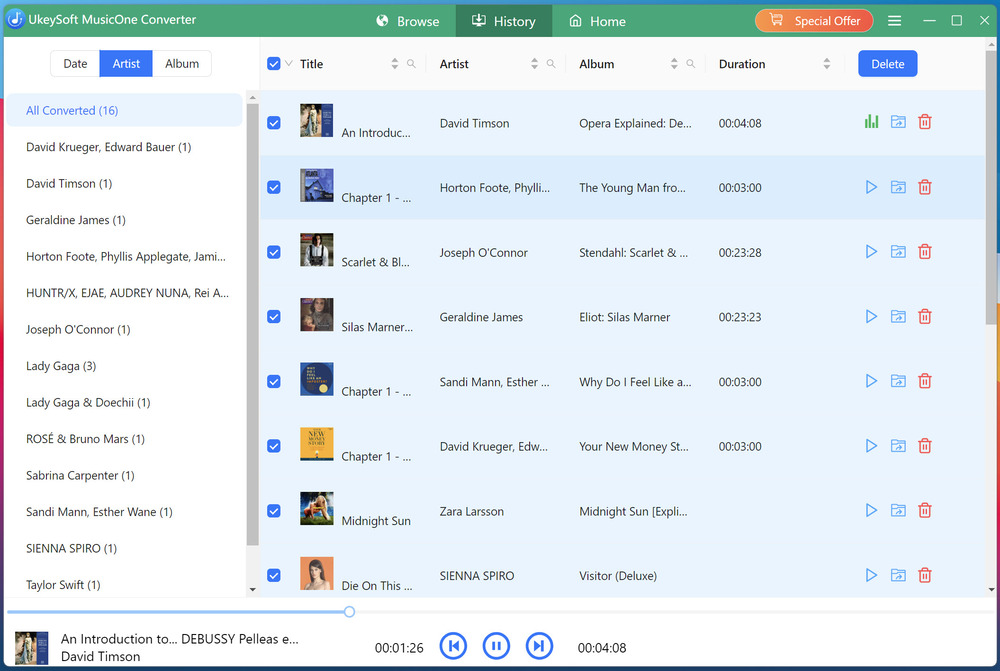Click the equalizer icon for David Timson row
The height and width of the screenshot is (671, 1000).
point(871,122)
